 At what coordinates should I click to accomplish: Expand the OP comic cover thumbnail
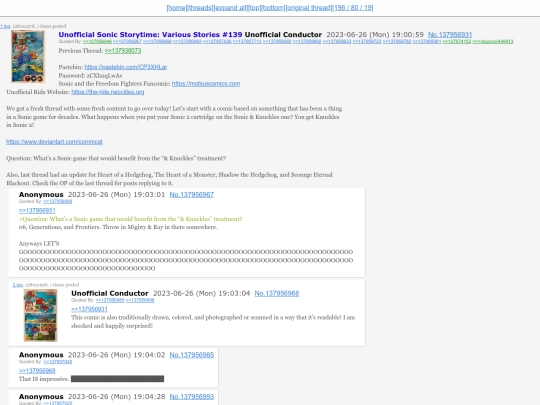(28, 56)
